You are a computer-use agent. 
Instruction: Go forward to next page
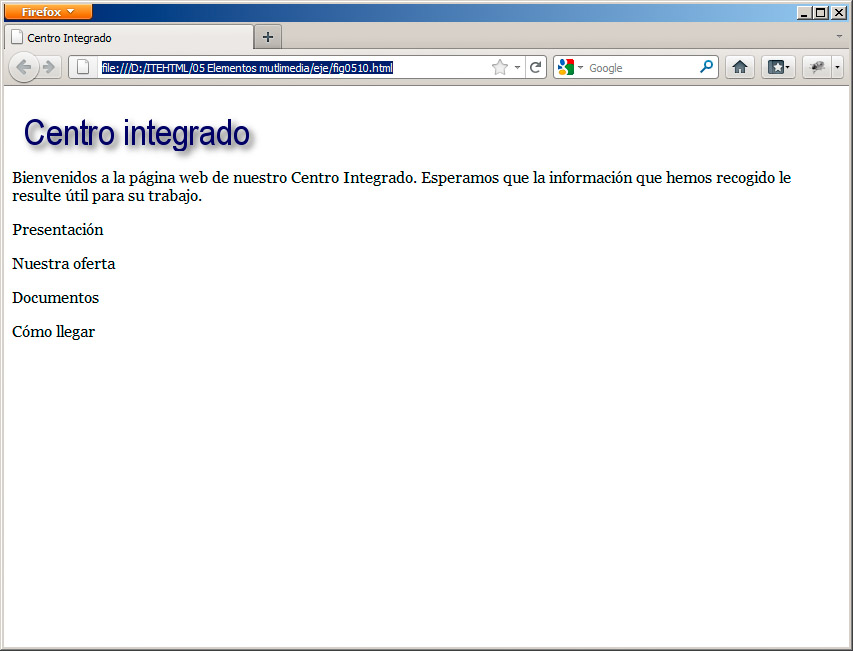[49, 67]
